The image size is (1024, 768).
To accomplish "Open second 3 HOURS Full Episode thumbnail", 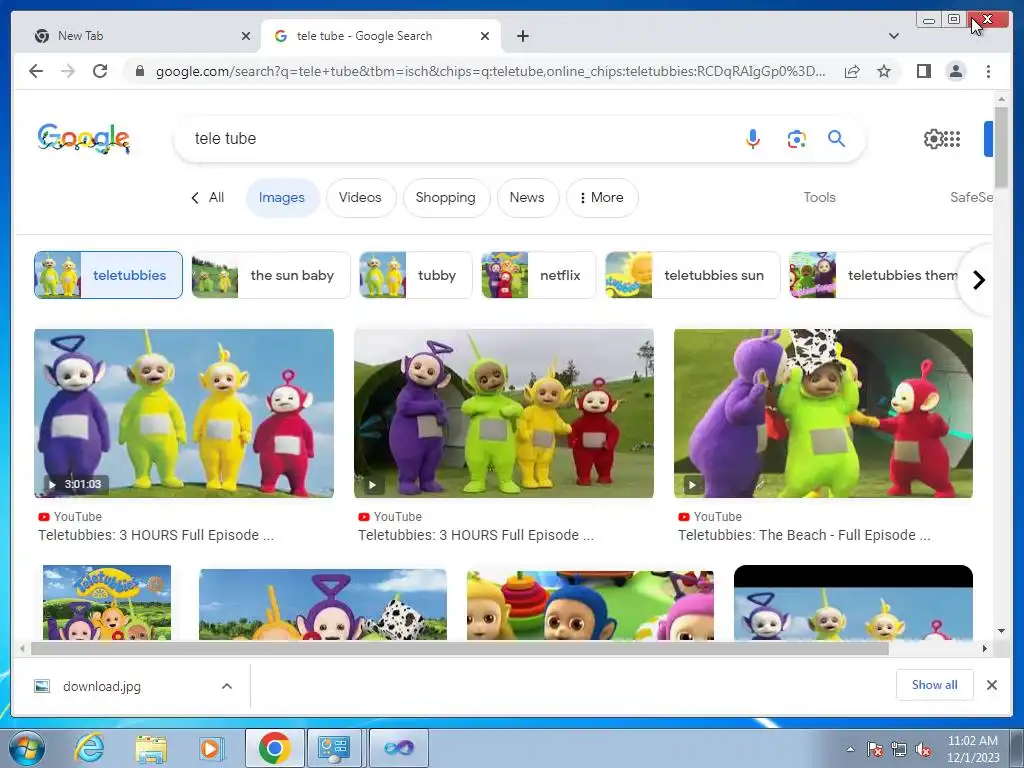I will (x=504, y=413).
